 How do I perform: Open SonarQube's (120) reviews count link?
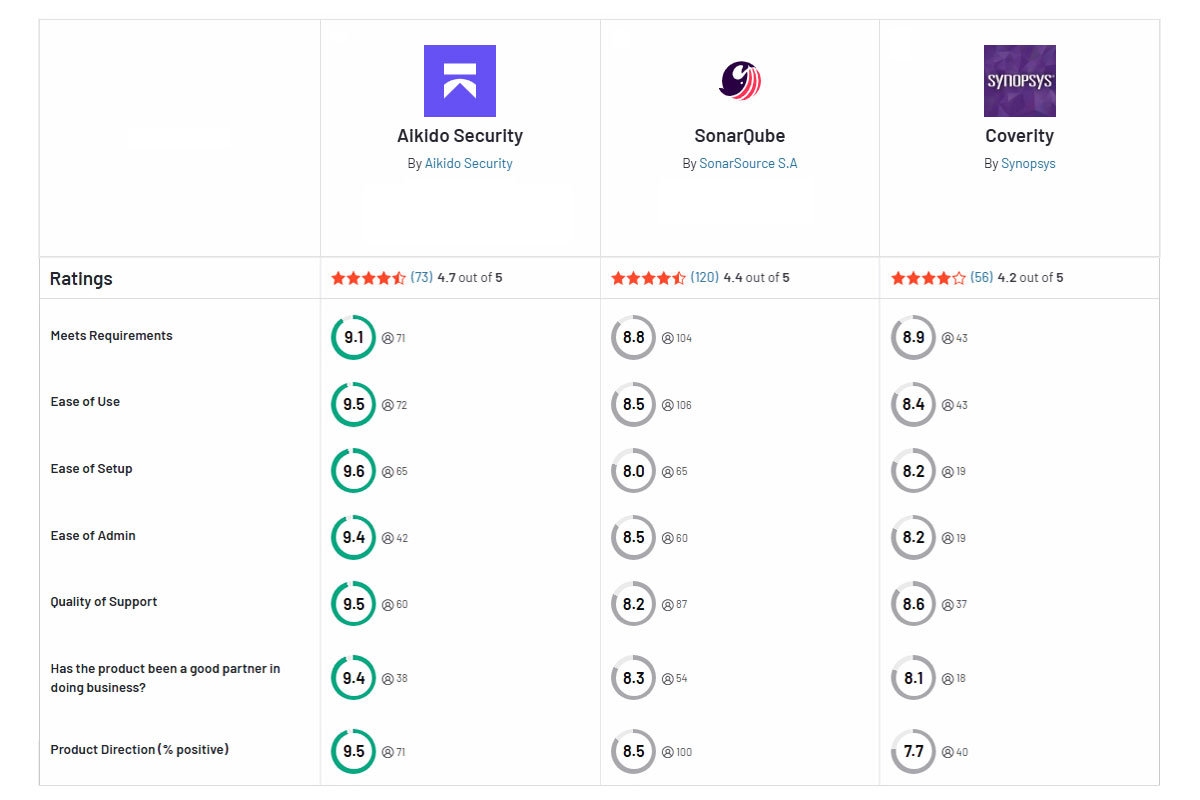pyautogui.click(x=705, y=278)
